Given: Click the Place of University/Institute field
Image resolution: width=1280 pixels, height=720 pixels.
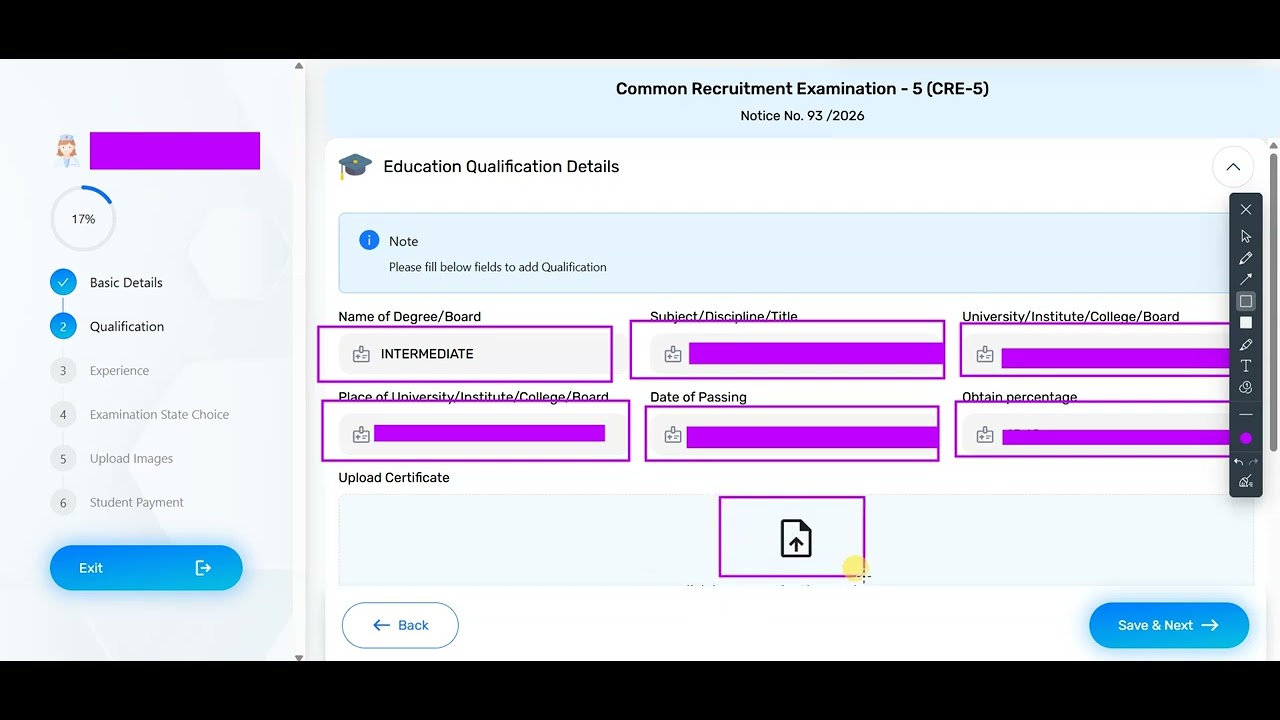Looking at the screenshot, I should pos(482,434).
